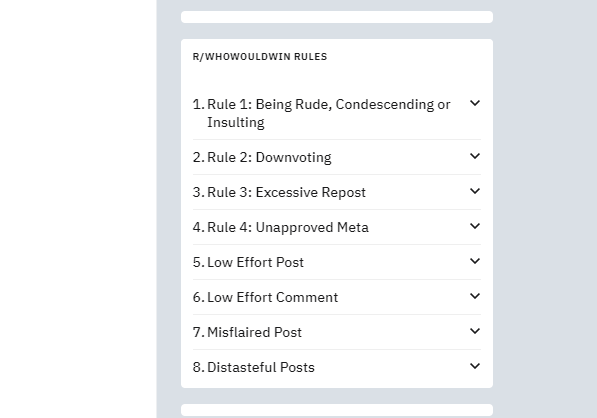Select the Rule 2: Downvoting label

269,157
